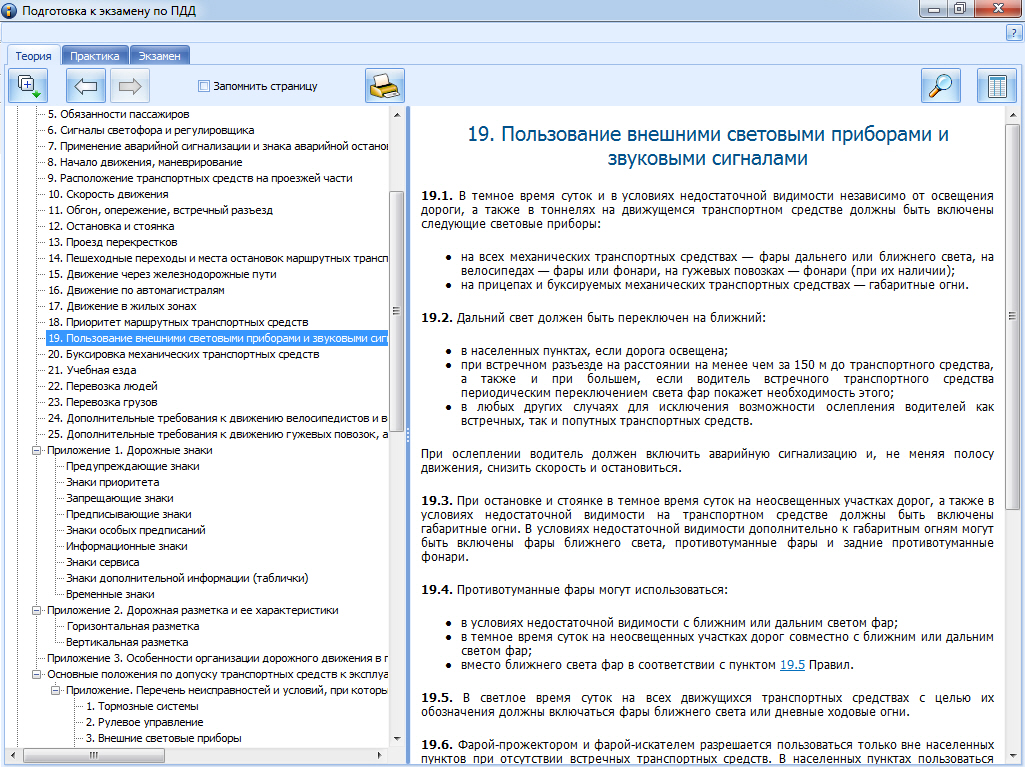
Task: Select '9. Расположение транспортных средств' chapter
Action: (199, 178)
